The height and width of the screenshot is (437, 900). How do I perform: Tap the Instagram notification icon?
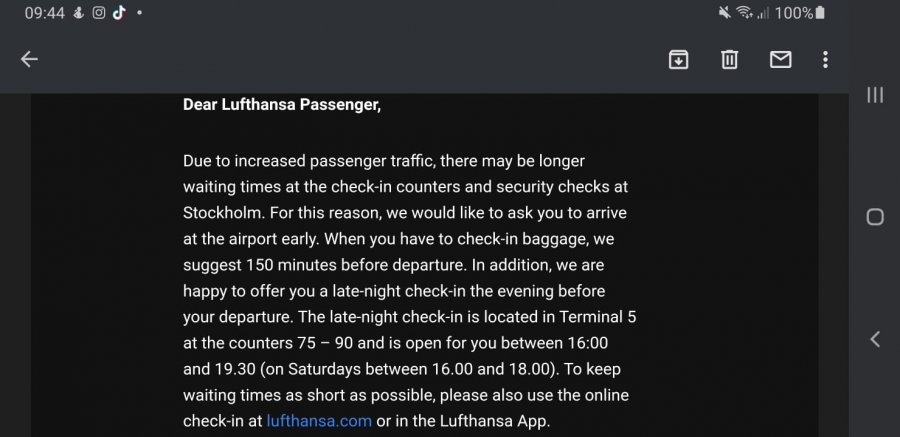coord(99,13)
